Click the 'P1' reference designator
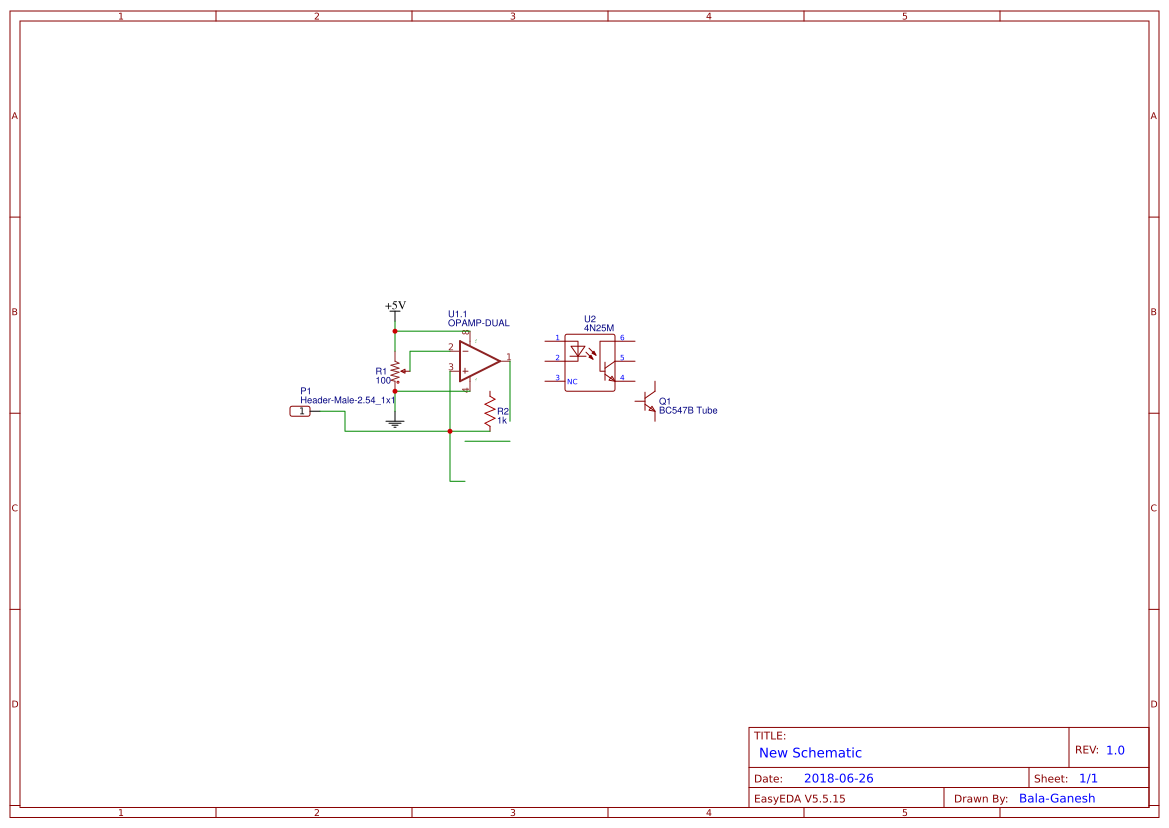 306,391
